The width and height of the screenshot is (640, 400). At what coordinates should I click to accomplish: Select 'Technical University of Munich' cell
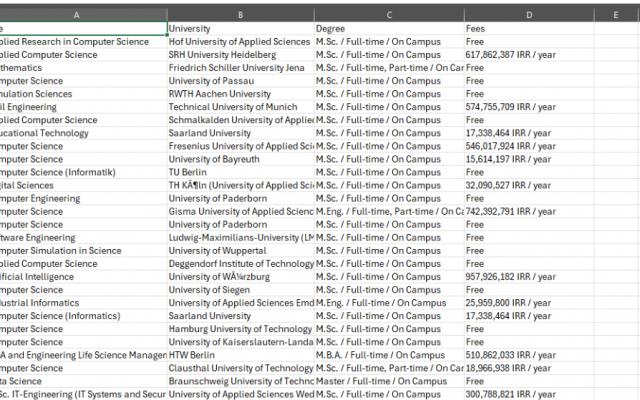[241, 107]
